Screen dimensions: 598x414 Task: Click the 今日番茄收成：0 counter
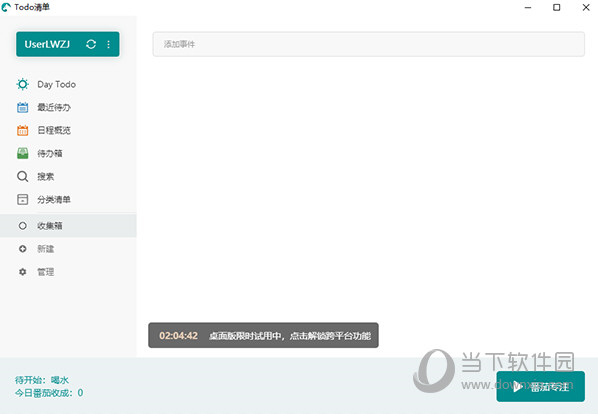coord(49,393)
